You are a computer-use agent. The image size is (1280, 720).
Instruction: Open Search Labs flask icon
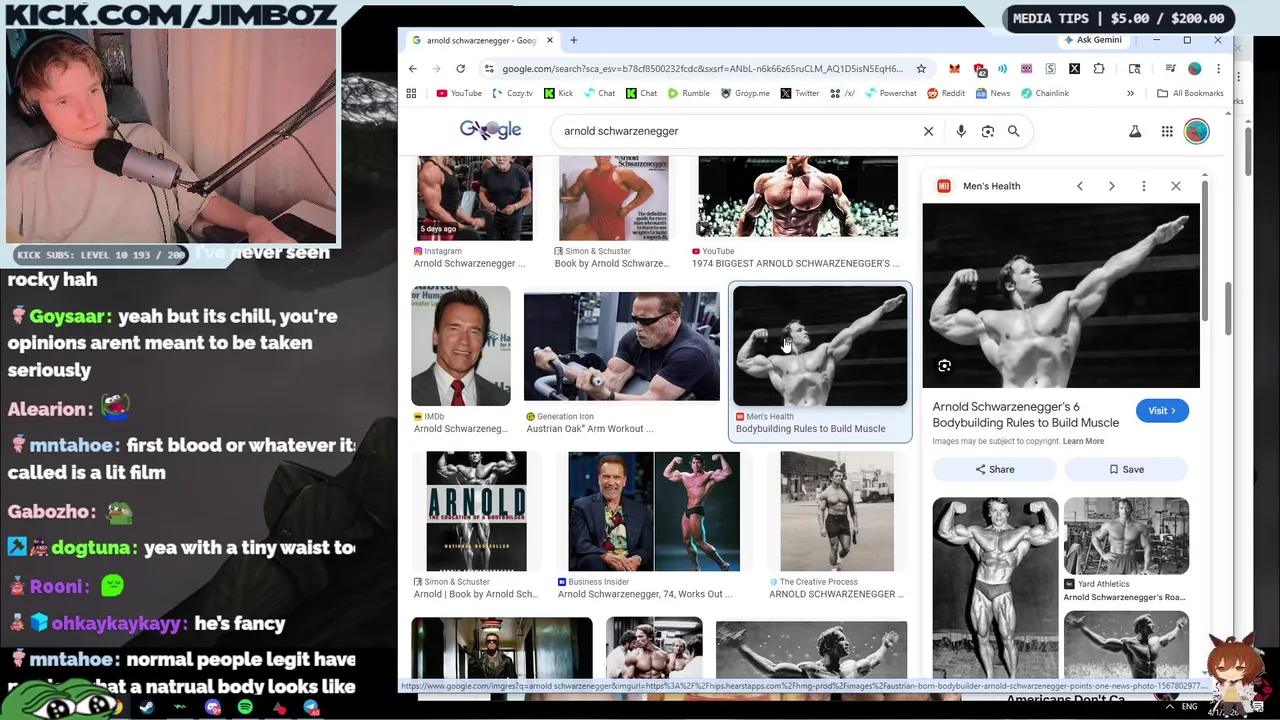[1135, 131]
